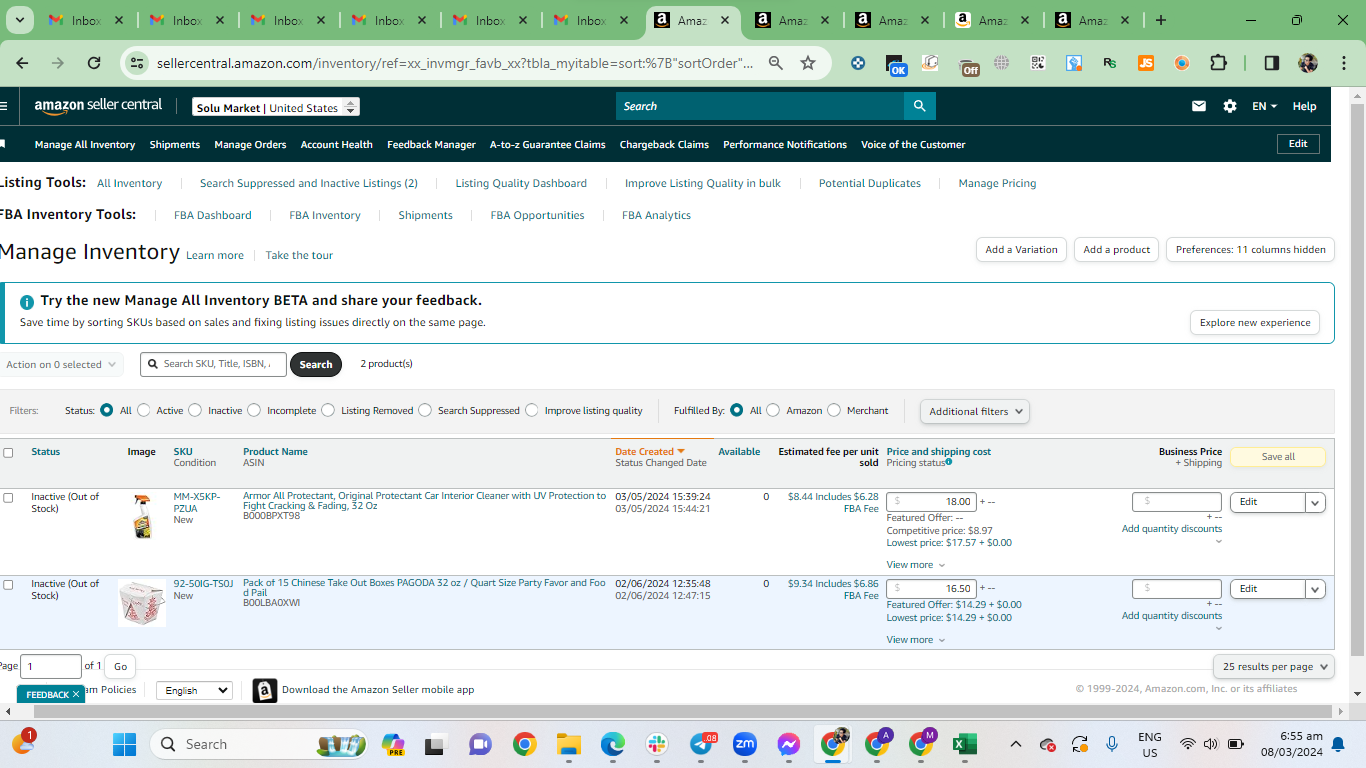Image resolution: width=1366 pixels, height=768 pixels.
Task: Open the Chrome profile avatar
Action: pos(1308,63)
